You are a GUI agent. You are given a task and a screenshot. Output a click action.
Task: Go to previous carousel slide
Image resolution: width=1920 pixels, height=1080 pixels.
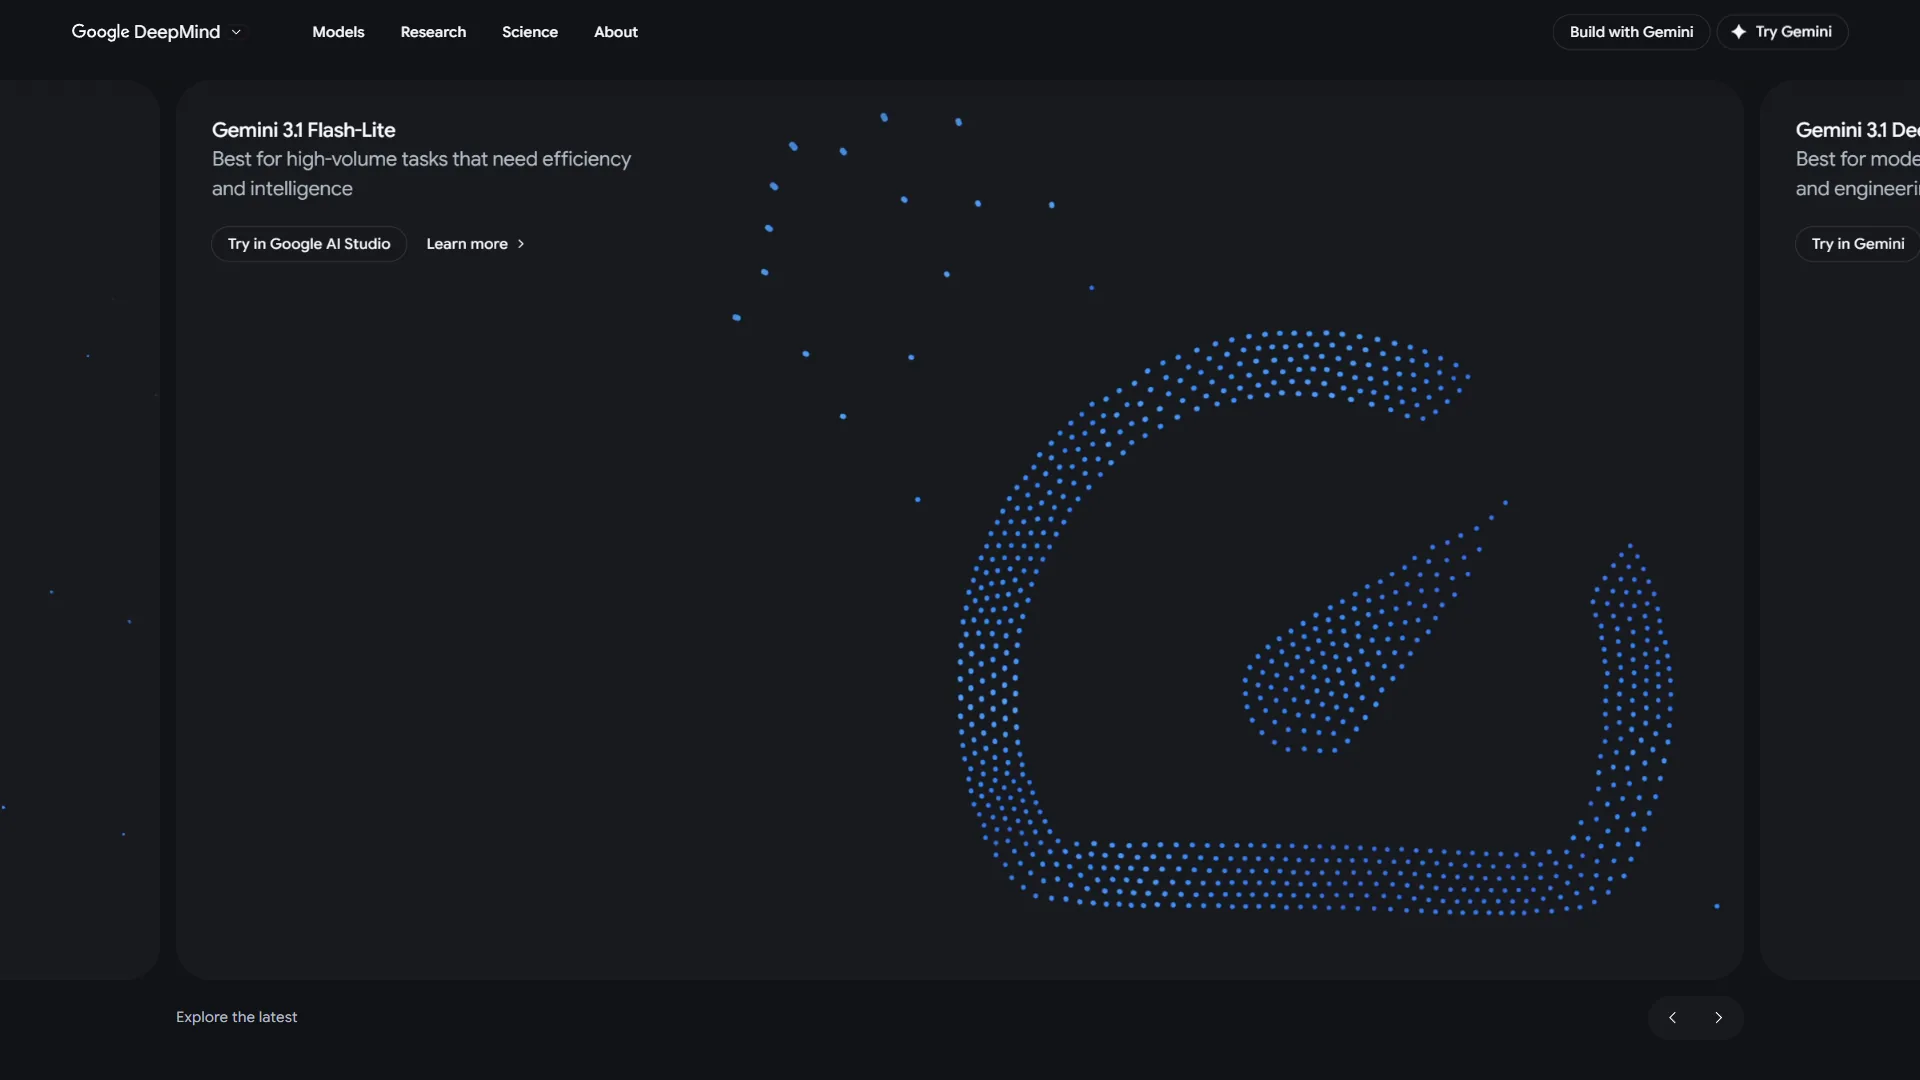click(1672, 1018)
